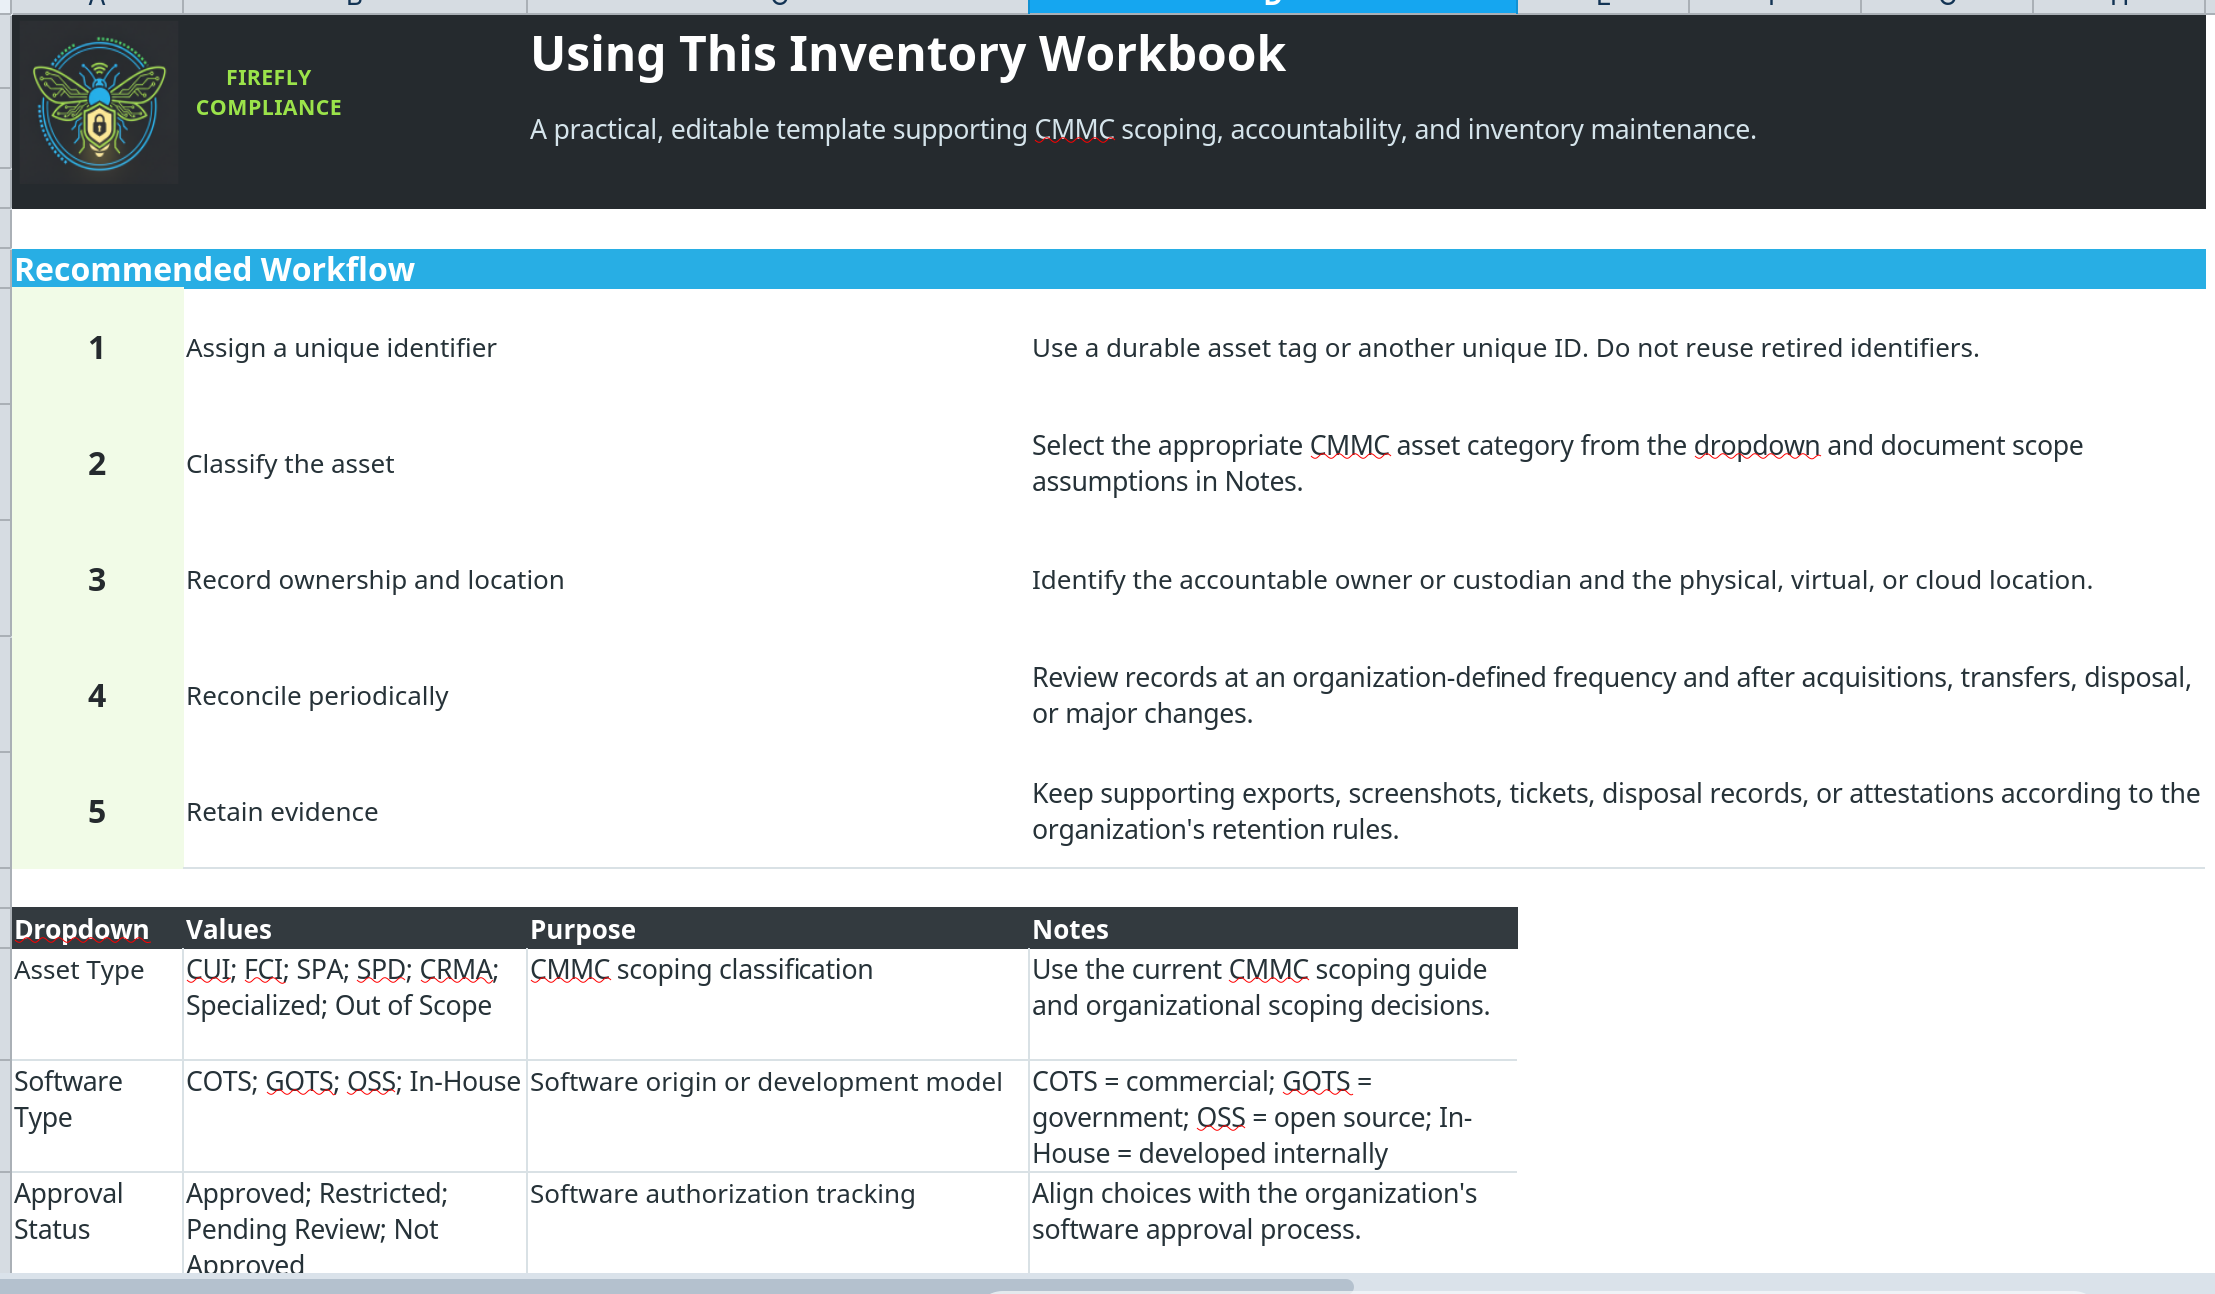Select the "CUI; FCI; SPA; SPD; CRMA" values cell
Image resolution: width=2215 pixels, height=1294 pixels.
[355, 1005]
